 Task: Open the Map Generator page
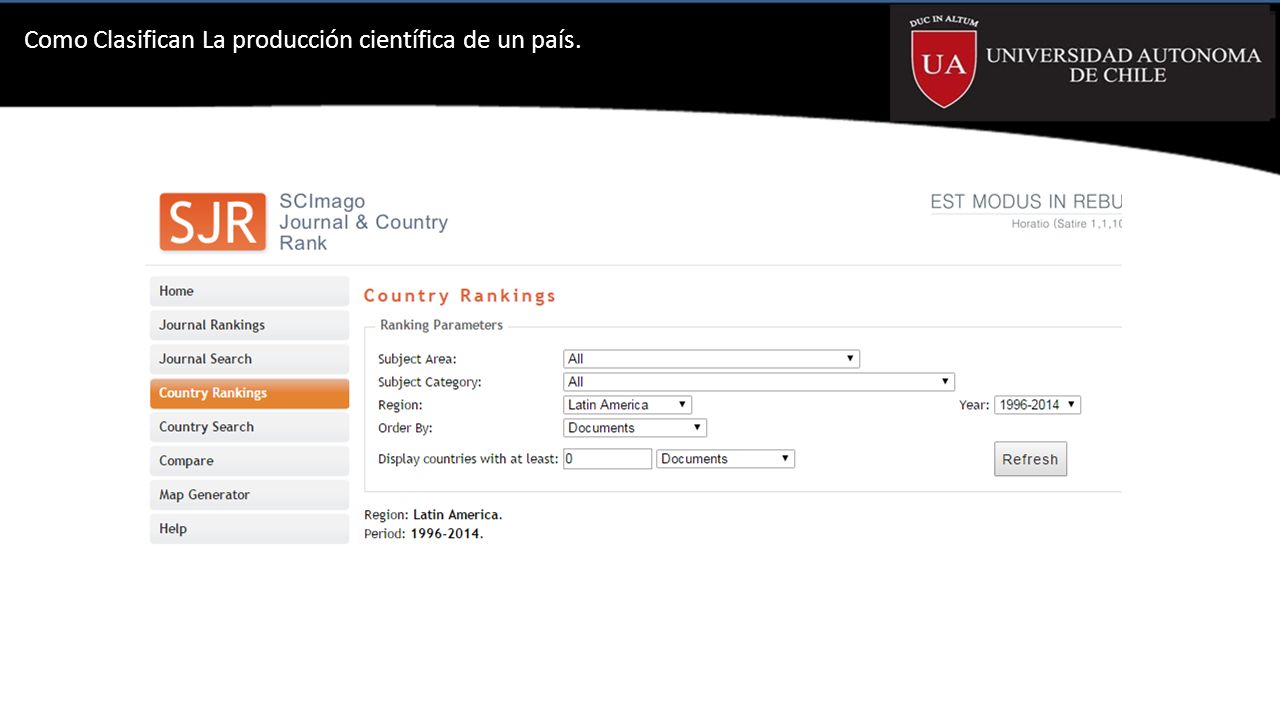coord(249,495)
